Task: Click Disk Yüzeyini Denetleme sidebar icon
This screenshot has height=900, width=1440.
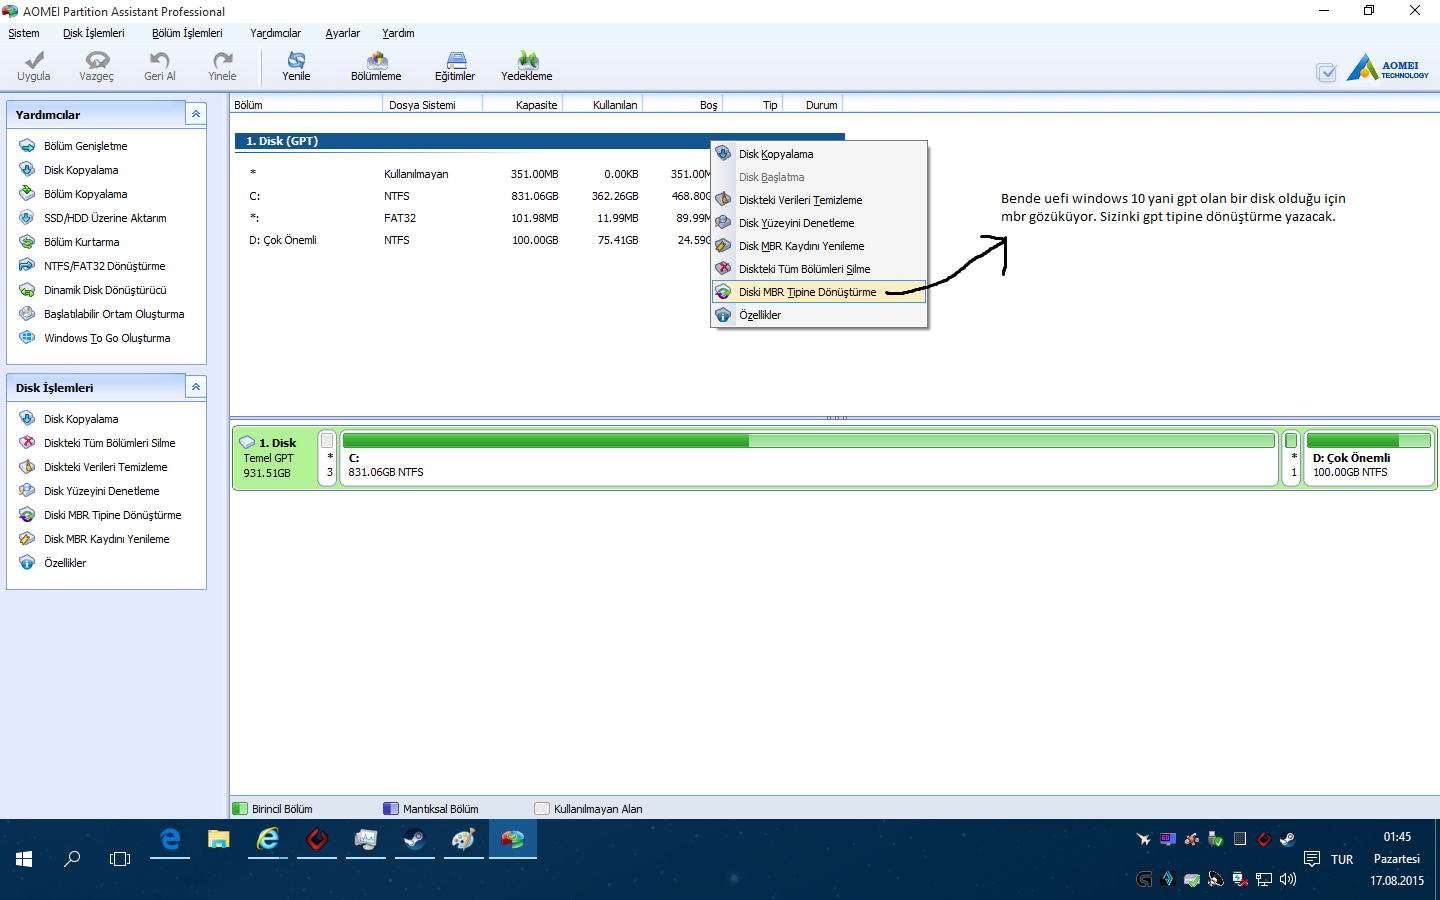Action: (x=27, y=491)
